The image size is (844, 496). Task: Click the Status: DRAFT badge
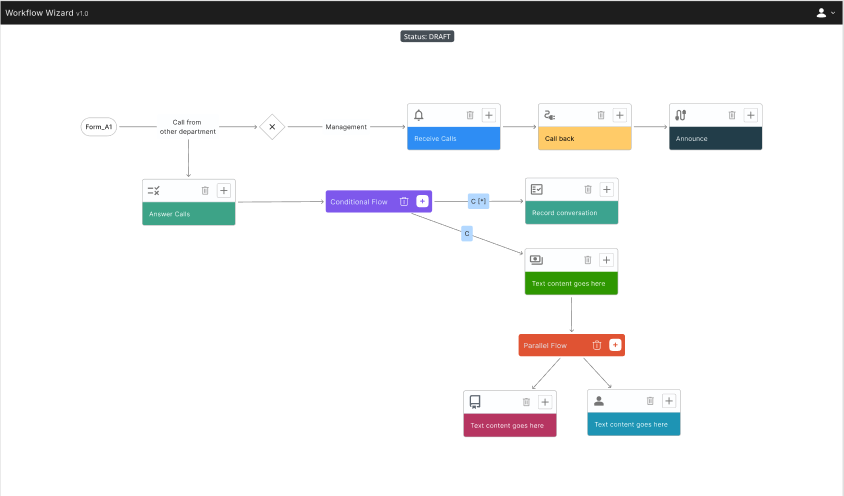click(x=428, y=36)
